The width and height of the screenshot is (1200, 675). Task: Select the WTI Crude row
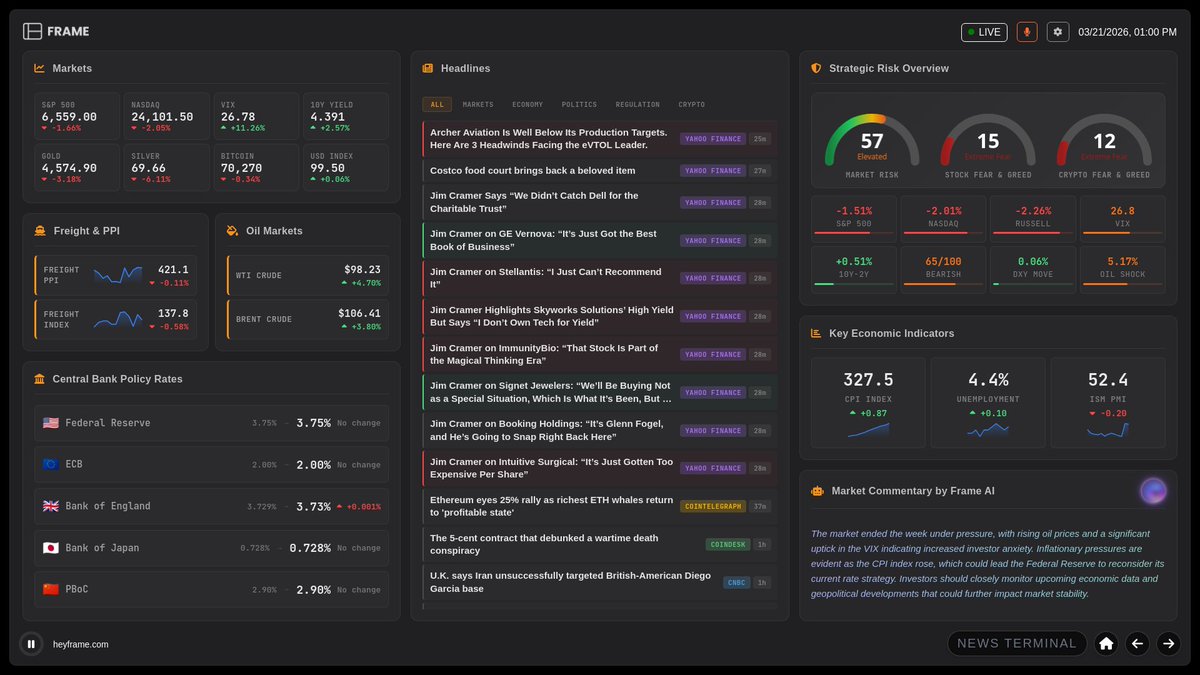point(308,275)
